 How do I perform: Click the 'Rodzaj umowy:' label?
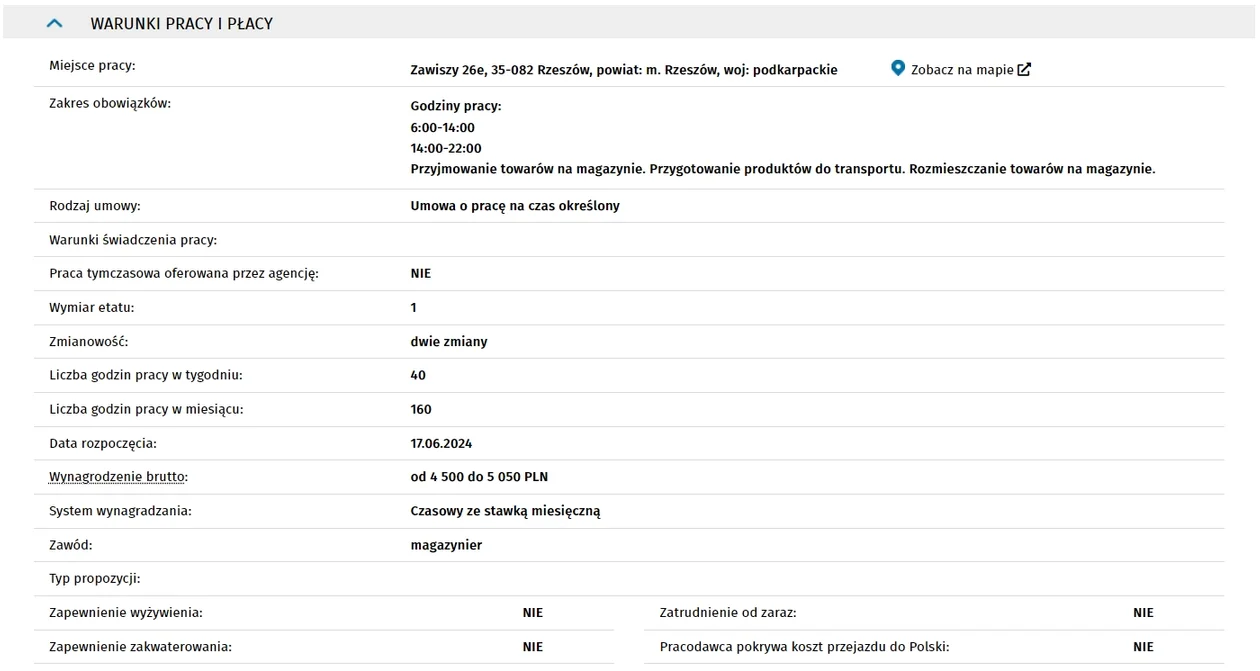point(95,206)
